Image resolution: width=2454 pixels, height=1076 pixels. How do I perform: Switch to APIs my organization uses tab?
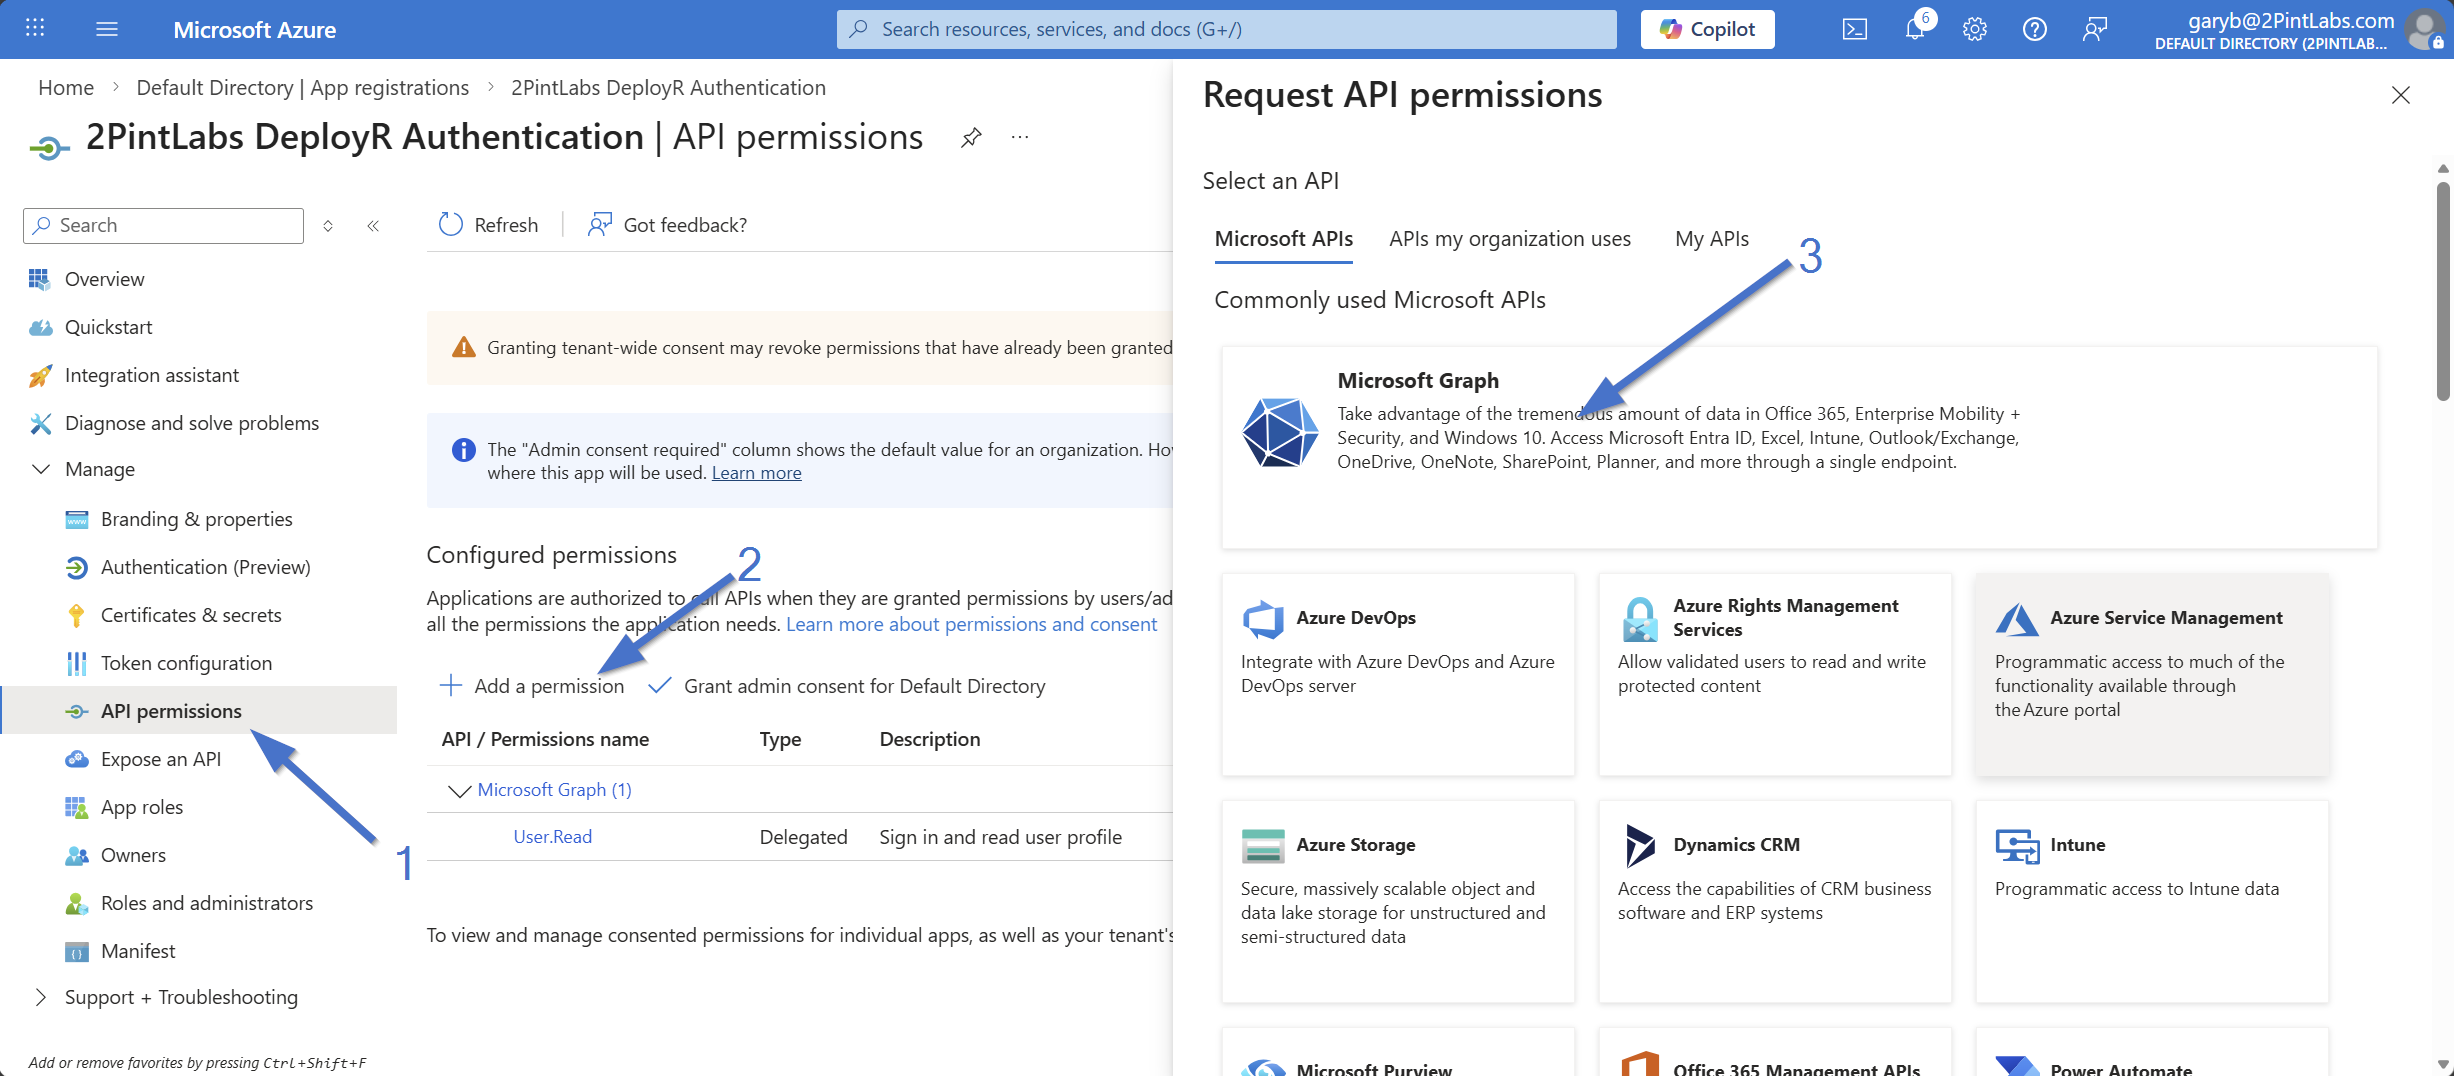(1509, 239)
